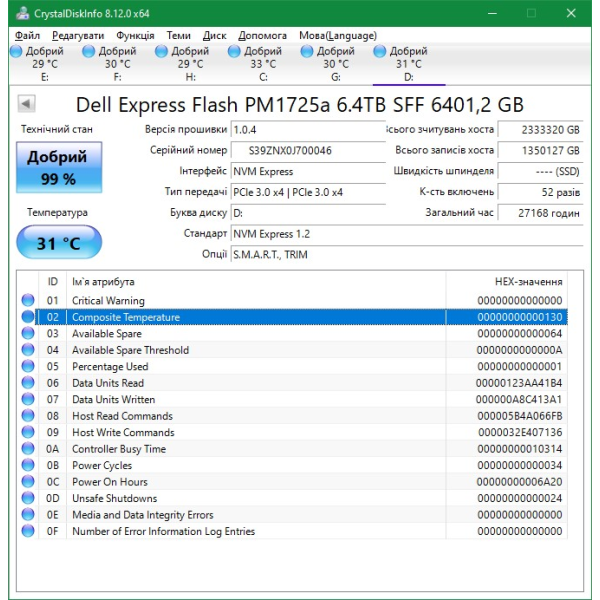The image size is (600, 600).
Task: Open the Функція menu
Action: point(135,36)
